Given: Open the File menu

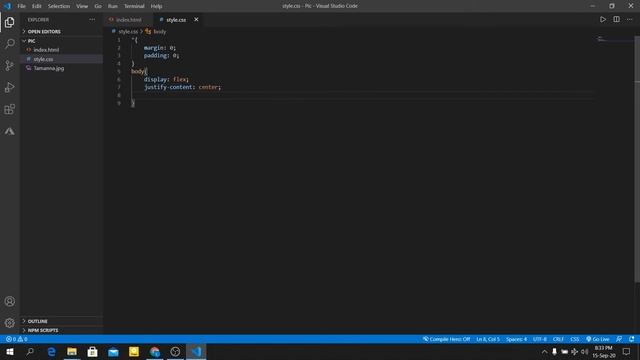Looking at the screenshot, I should pos(21,6).
